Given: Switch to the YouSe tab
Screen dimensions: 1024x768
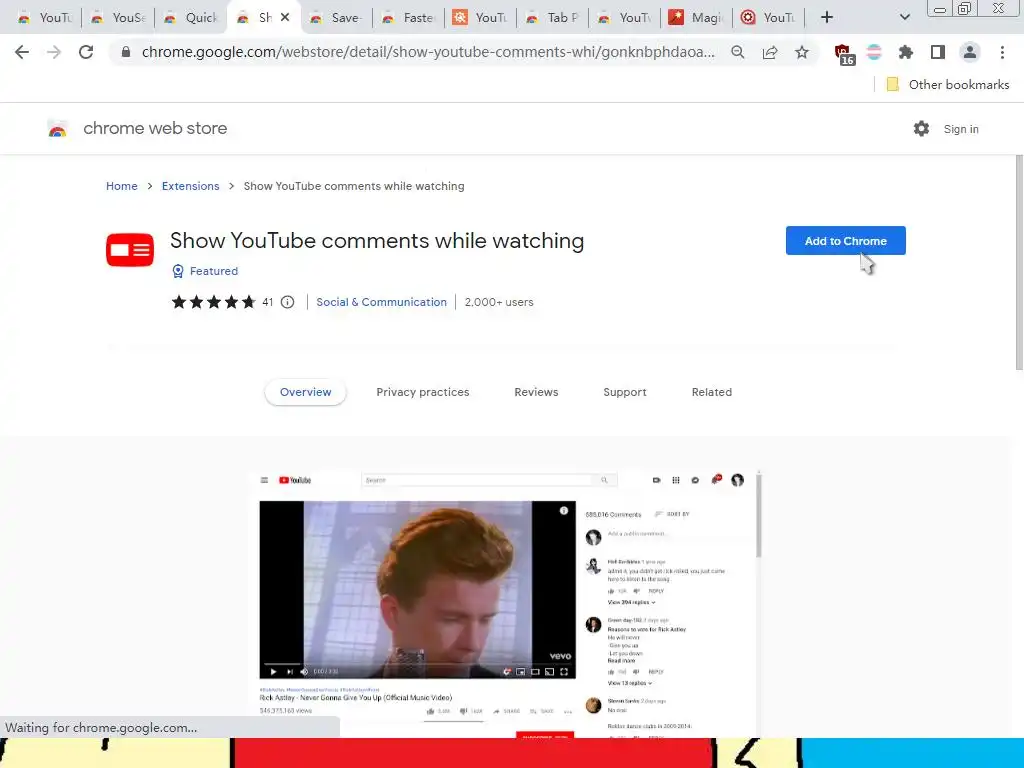Looking at the screenshot, I should click(119, 18).
